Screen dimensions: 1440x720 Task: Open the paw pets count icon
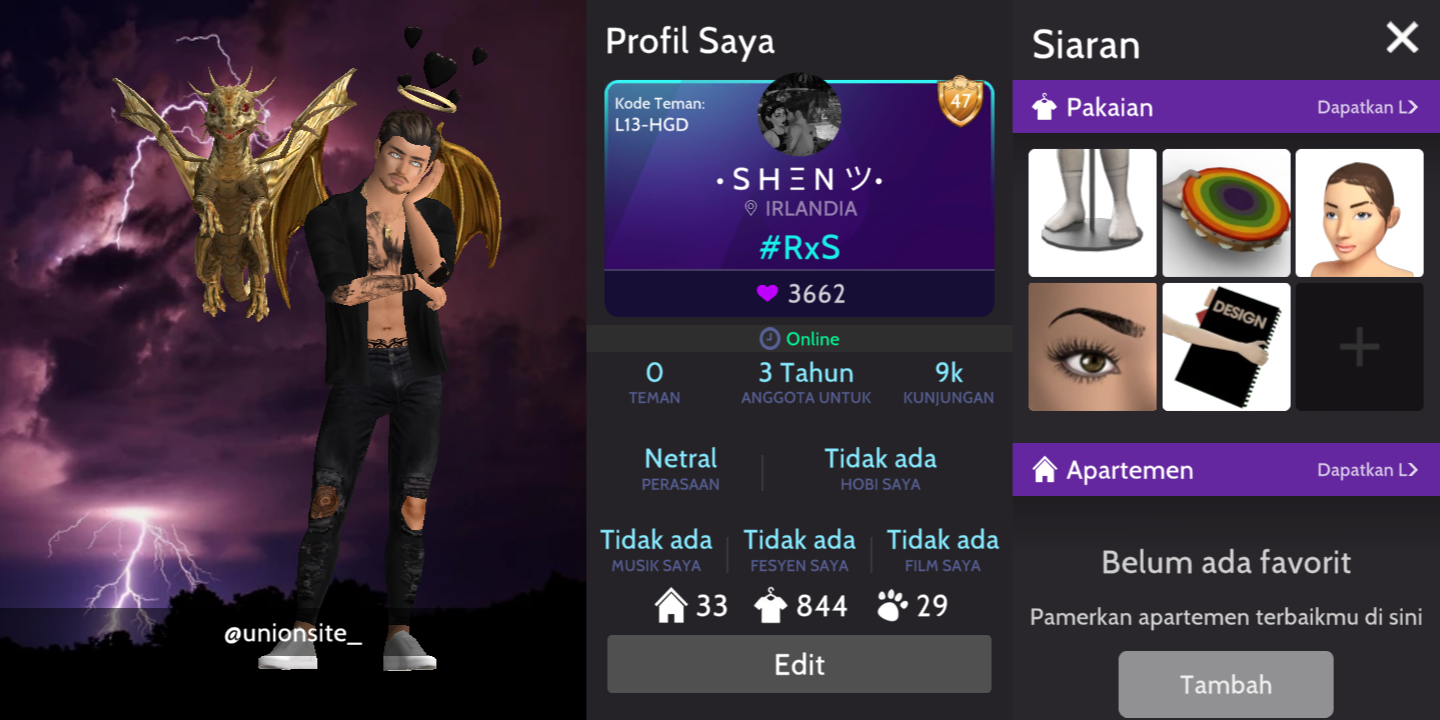[x=892, y=605]
